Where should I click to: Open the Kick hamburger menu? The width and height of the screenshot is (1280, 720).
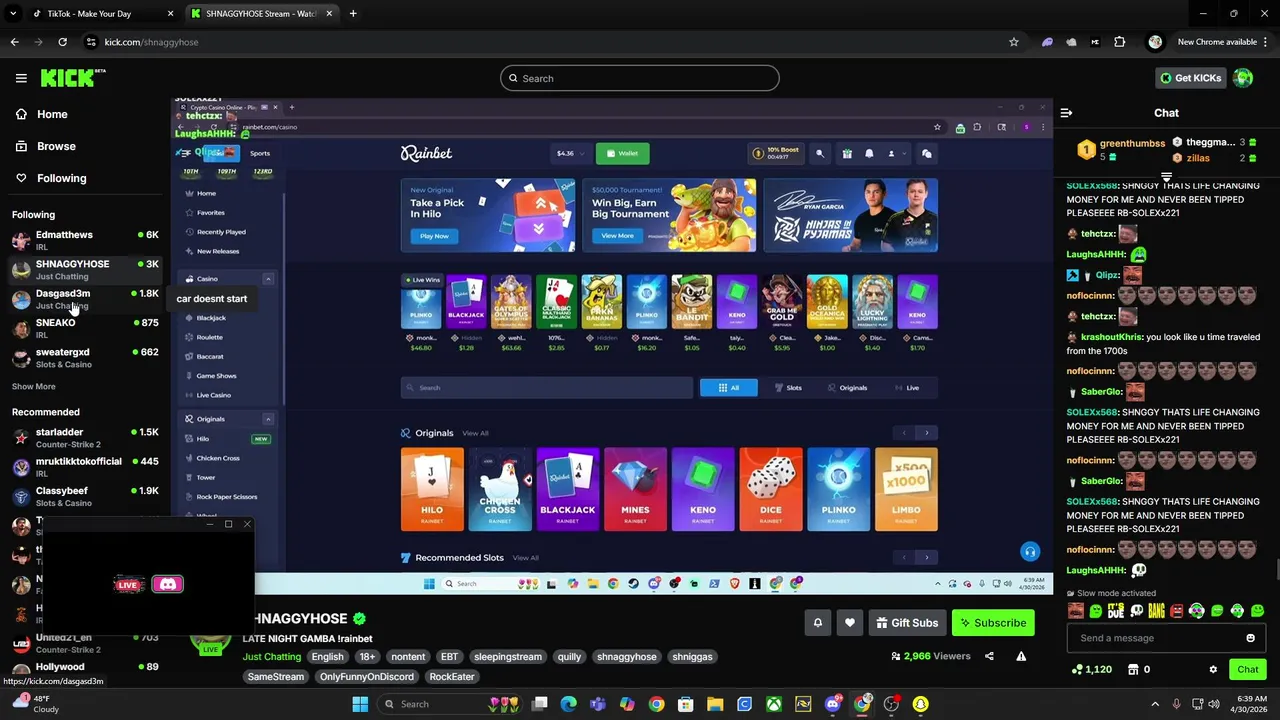pyautogui.click(x=21, y=78)
